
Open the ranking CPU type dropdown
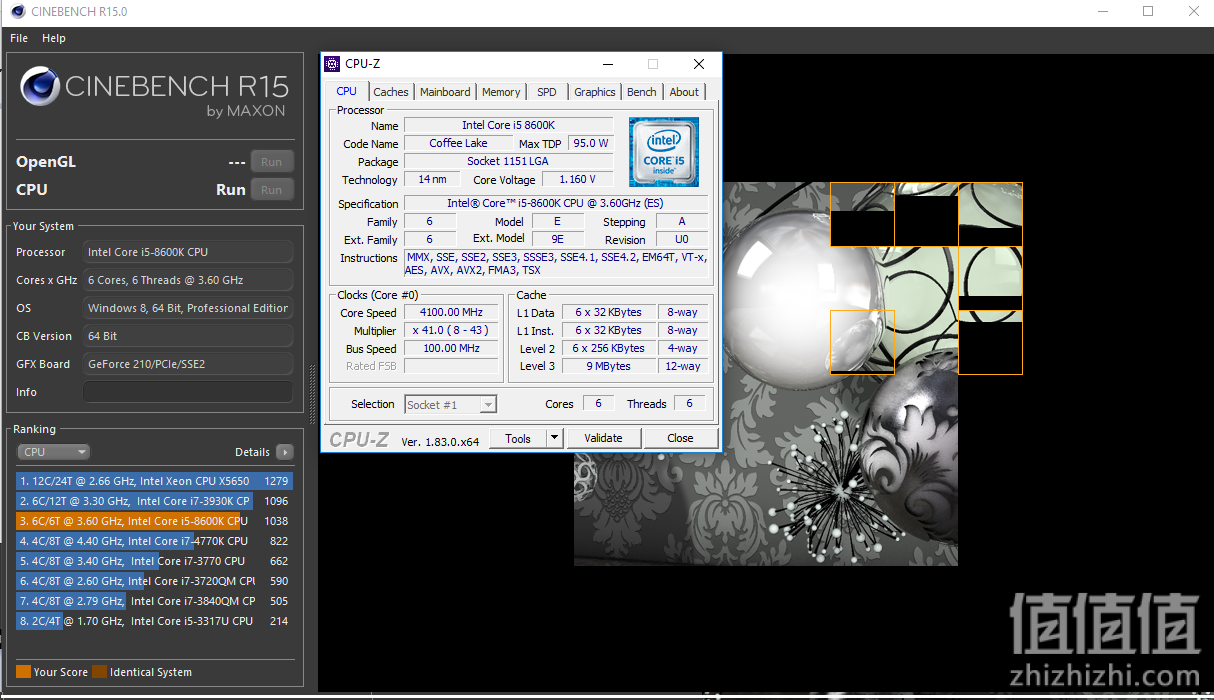click(54, 452)
